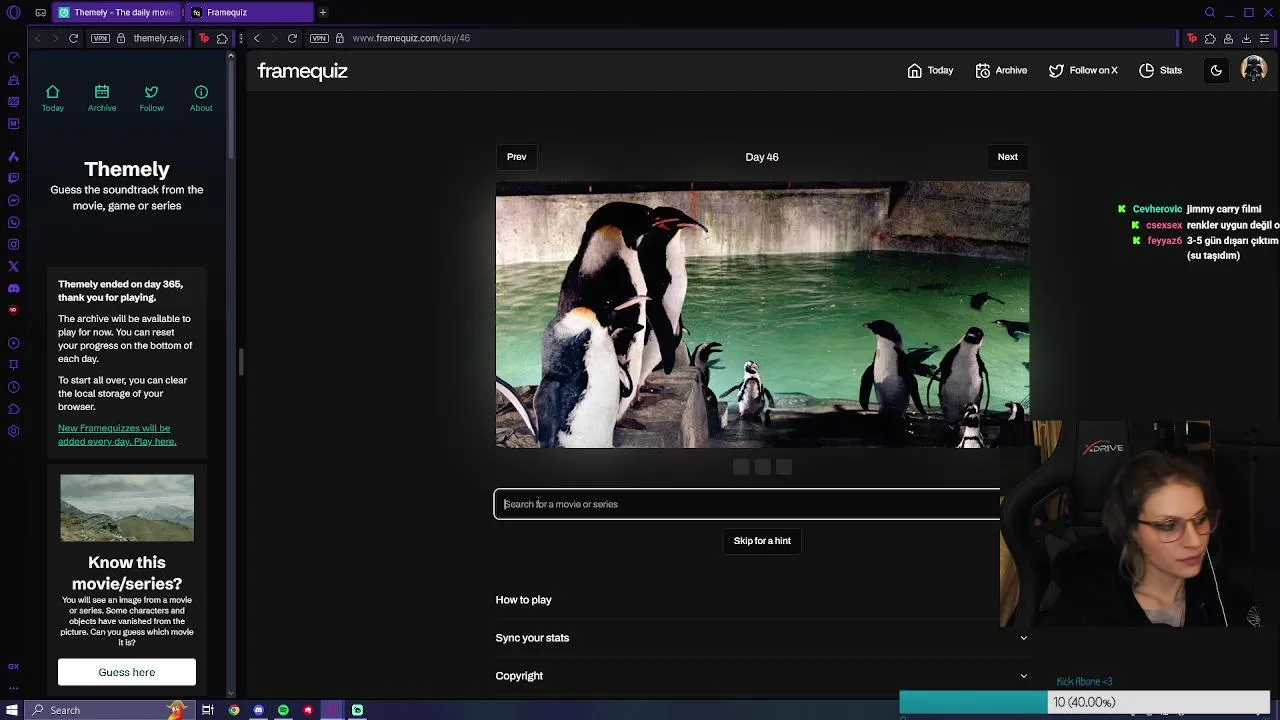The width and height of the screenshot is (1280, 720).
Task: Go to the next day with Next
Action: [1007, 157]
